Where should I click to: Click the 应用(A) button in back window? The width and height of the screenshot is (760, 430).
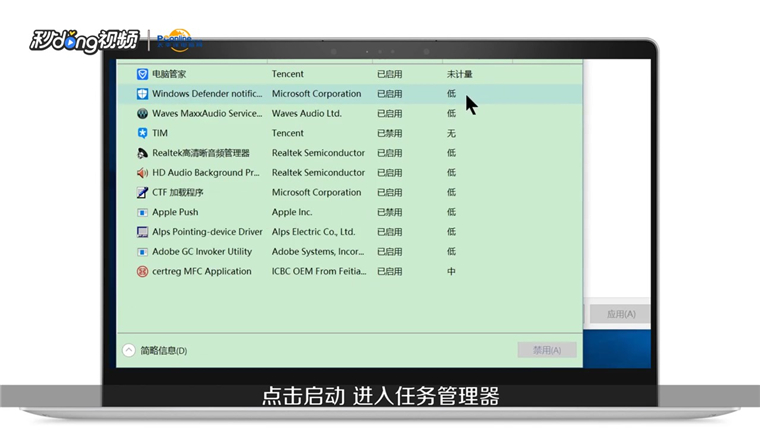pyautogui.click(x=621, y=314)
